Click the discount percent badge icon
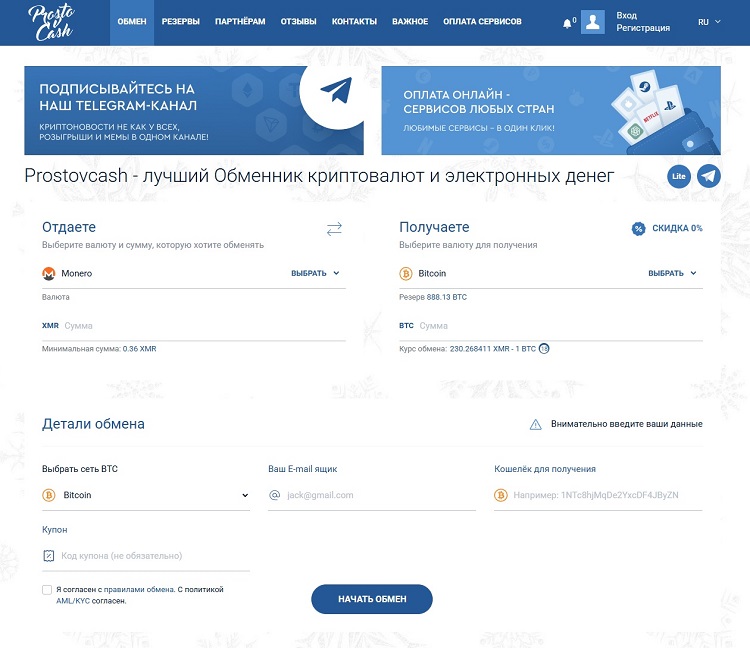The height and width of the screenshot is (648, 750). point(639,229)
